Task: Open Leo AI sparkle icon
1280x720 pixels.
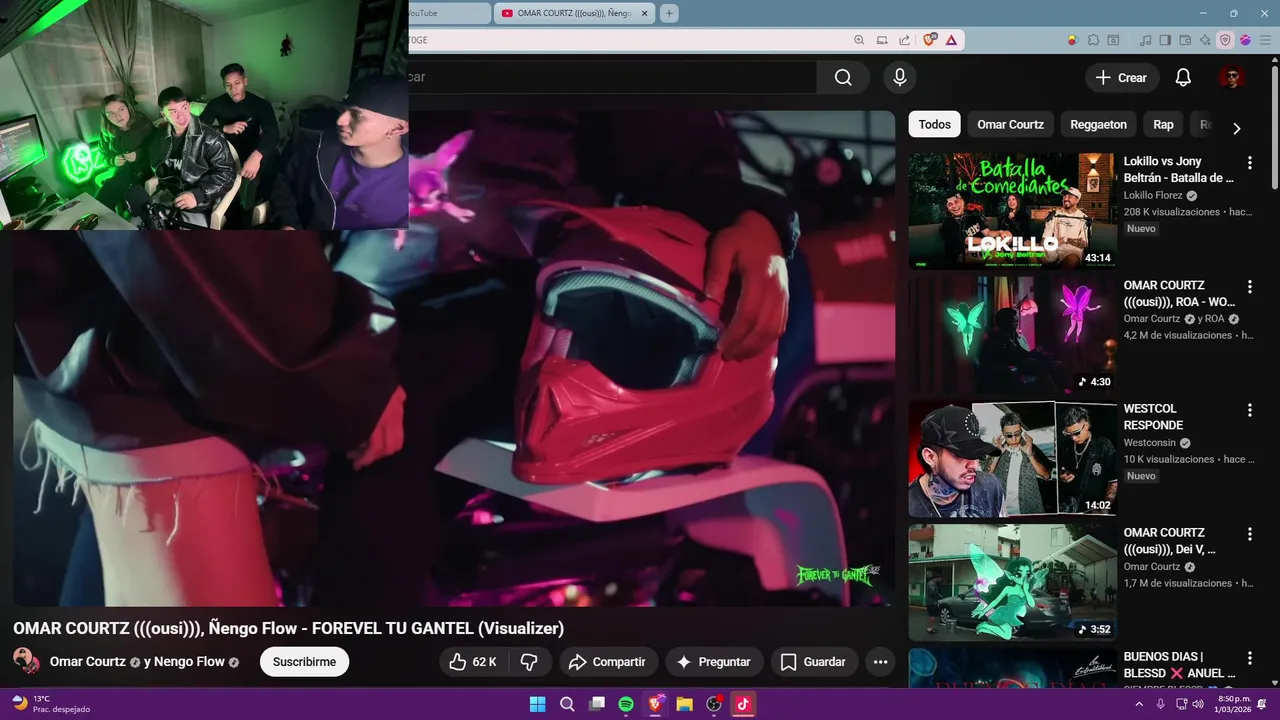Action: pos(1205,40)
